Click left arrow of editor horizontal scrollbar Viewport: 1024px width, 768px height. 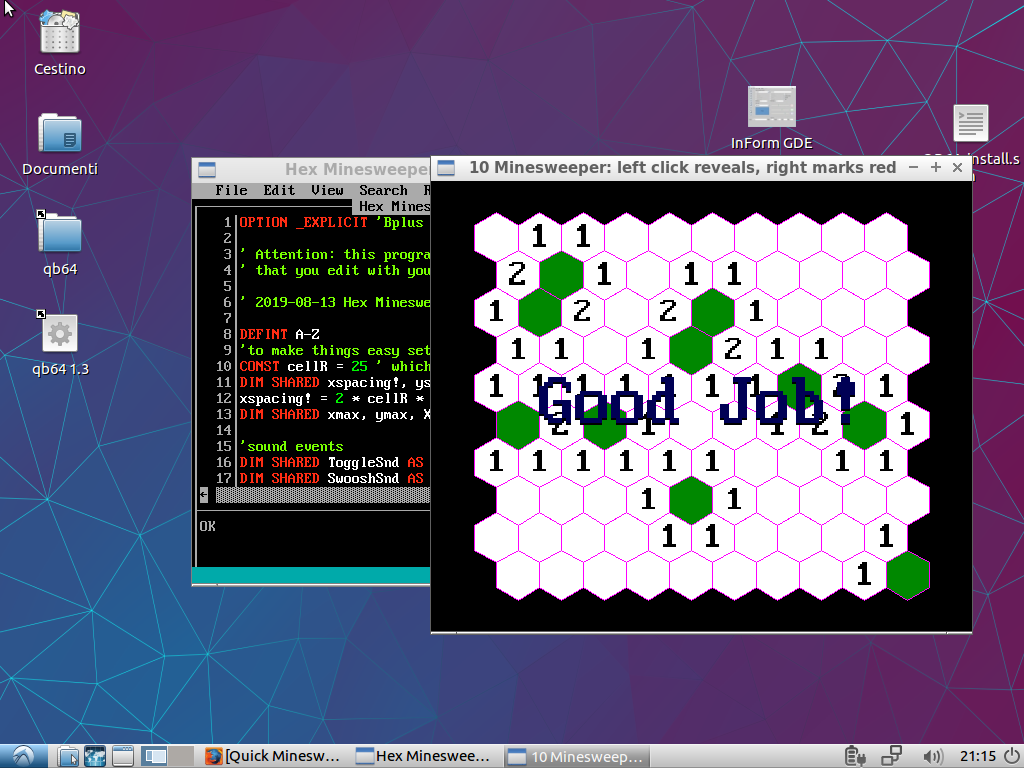[204, 494]
